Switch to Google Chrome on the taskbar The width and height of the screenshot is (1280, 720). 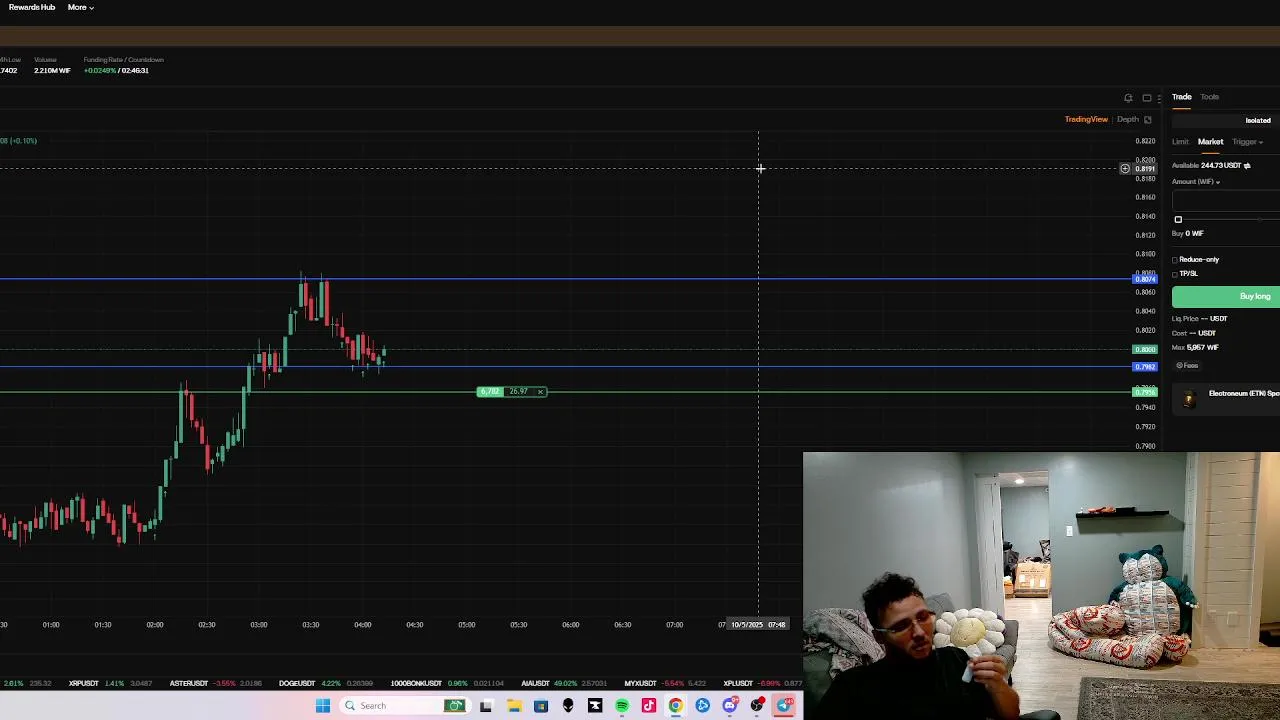[676, 706]
